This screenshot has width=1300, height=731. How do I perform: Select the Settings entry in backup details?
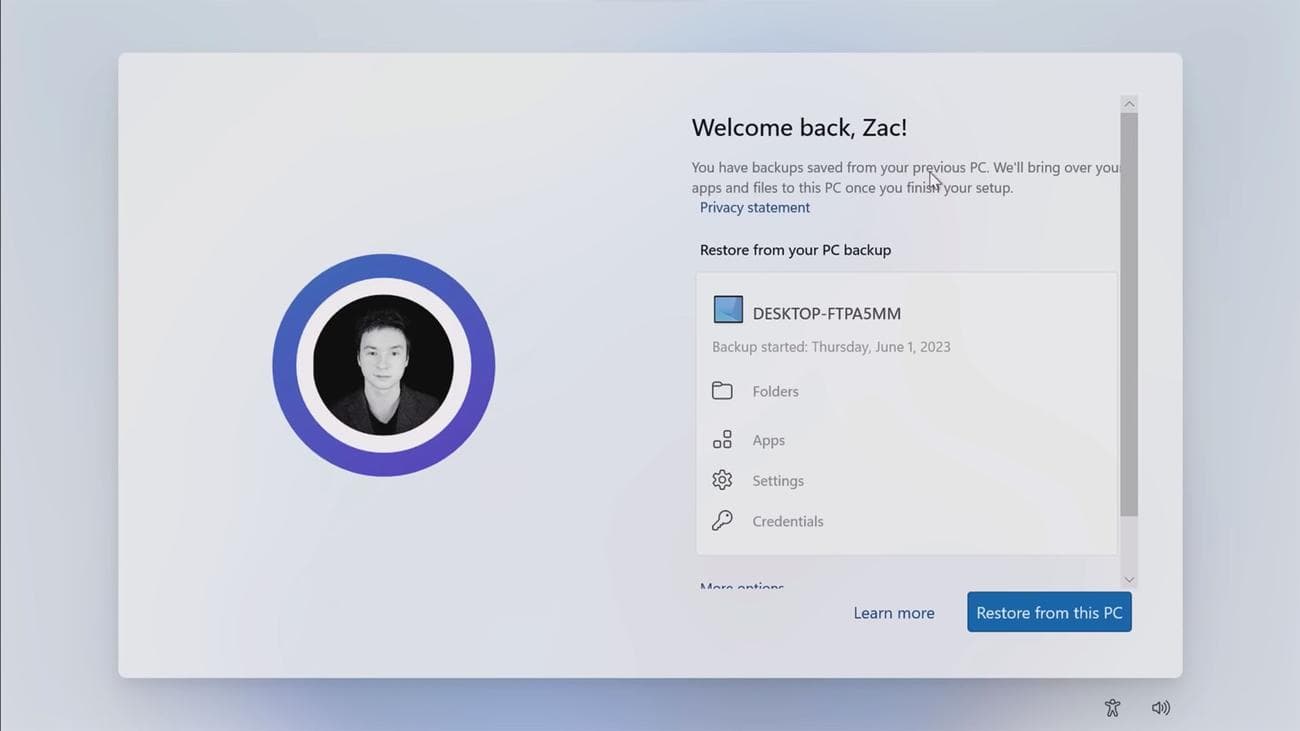point(777,480)
